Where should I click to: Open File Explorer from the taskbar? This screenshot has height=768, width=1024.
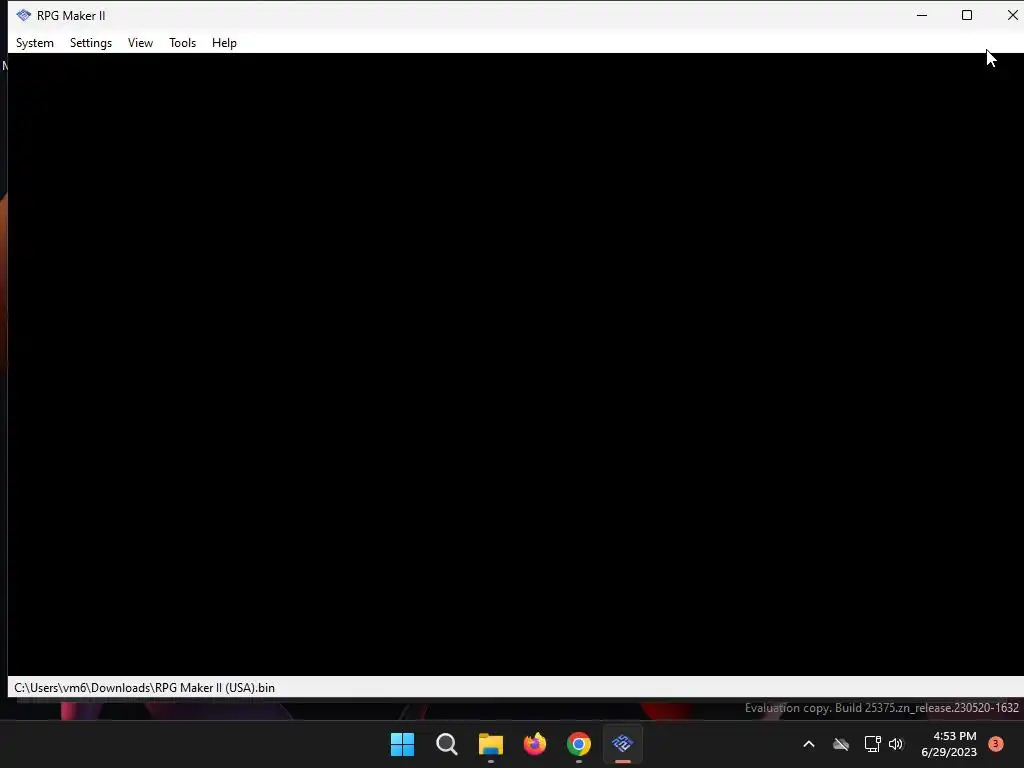click(x=490, y=744)
